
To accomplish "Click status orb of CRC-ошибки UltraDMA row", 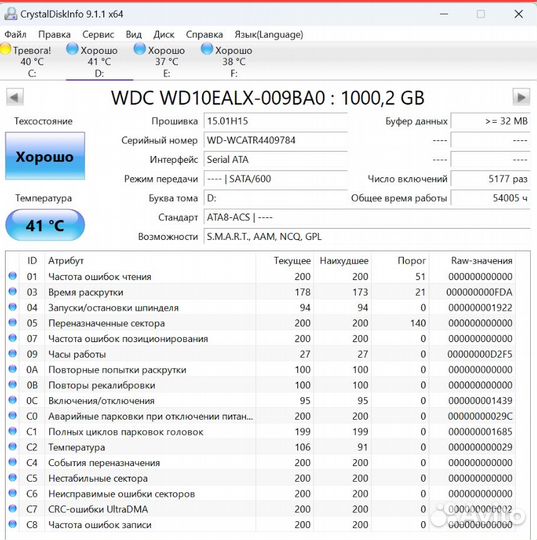I will tap(13, 508).
